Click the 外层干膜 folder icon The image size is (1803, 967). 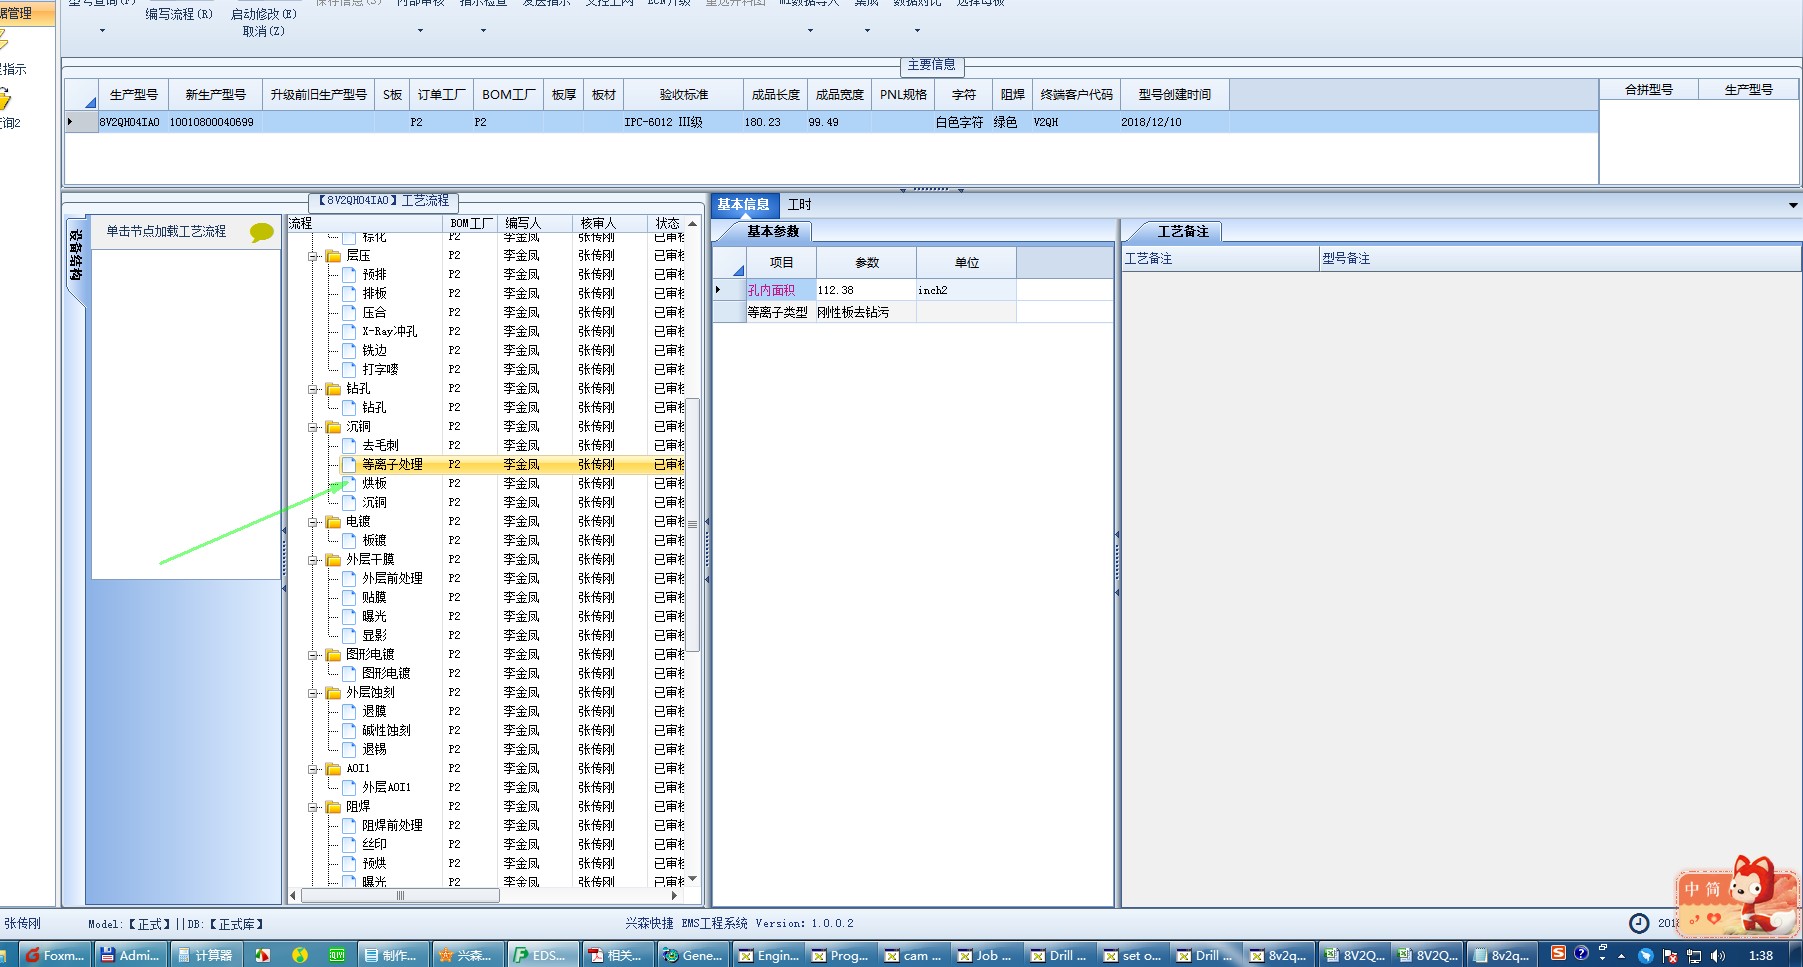coord(333,560)
